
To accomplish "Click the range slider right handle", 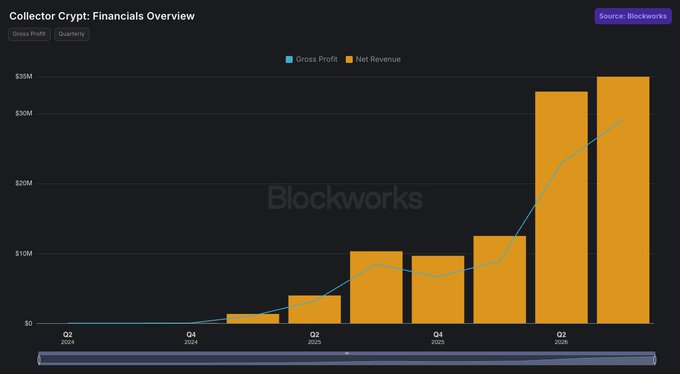I will 654,359.
